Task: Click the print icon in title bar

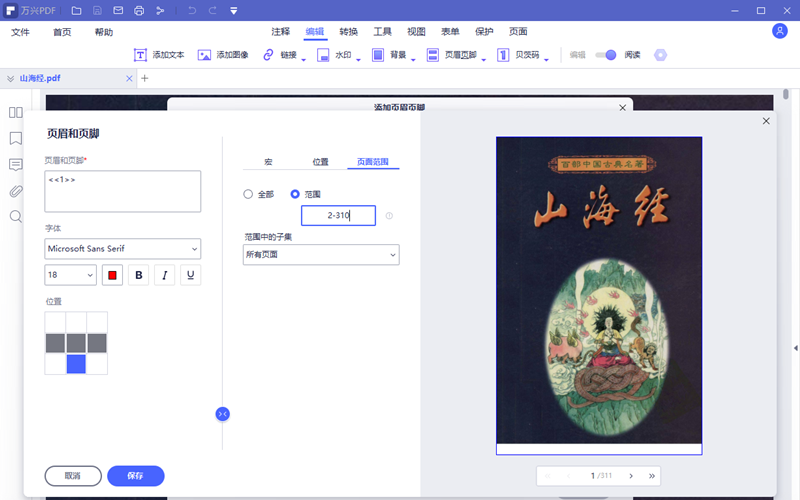Action: click(140, 11)
